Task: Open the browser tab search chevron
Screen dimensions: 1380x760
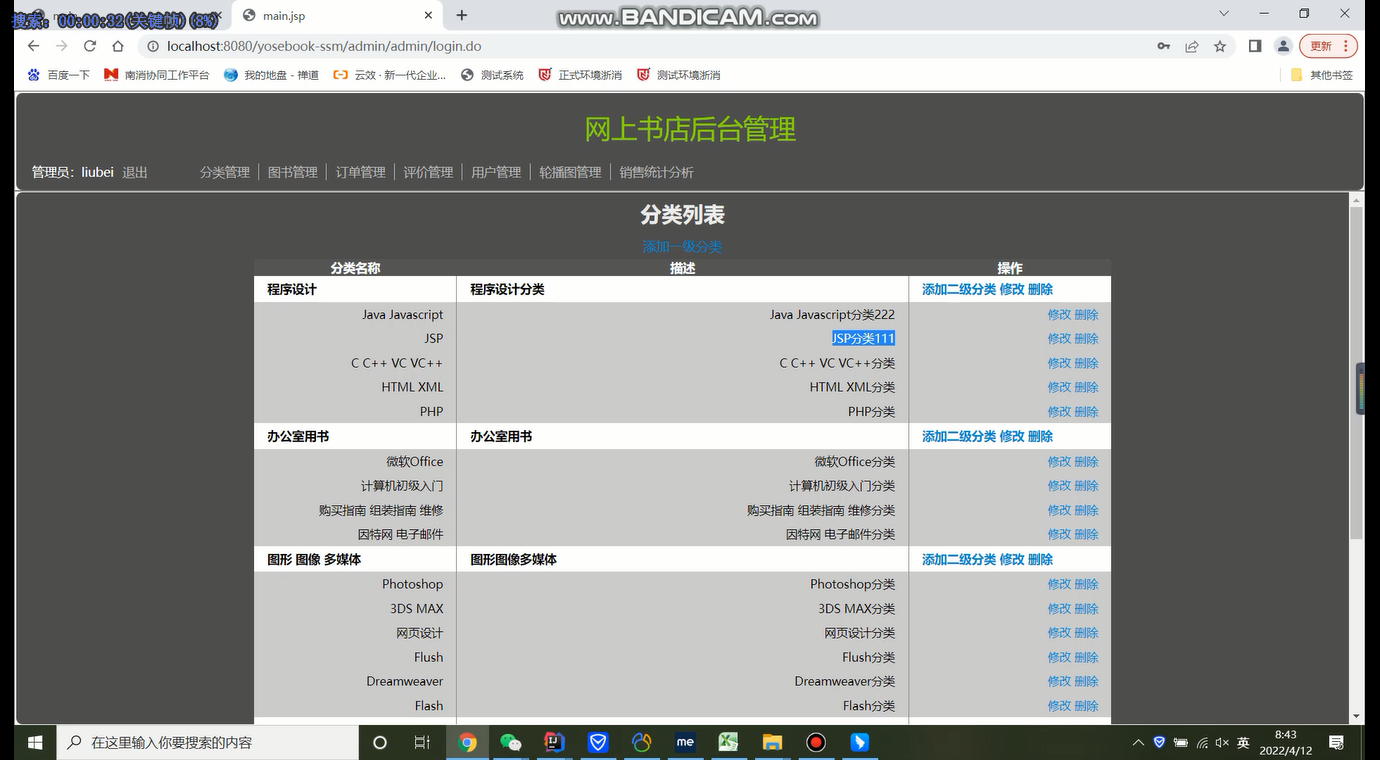Action: tap(1224, 12)
